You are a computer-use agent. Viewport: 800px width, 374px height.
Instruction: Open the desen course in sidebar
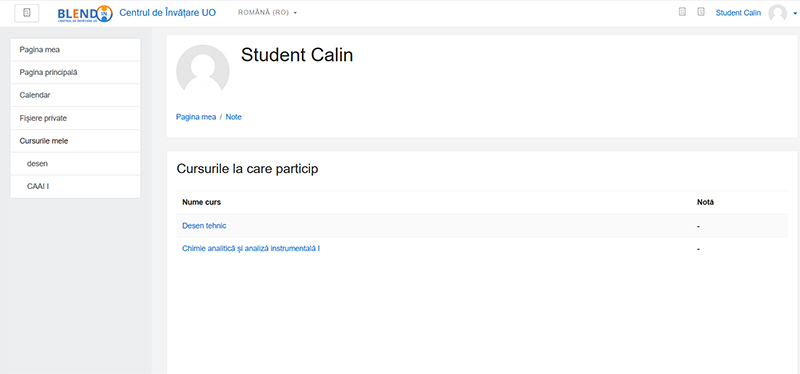(76, 164)
